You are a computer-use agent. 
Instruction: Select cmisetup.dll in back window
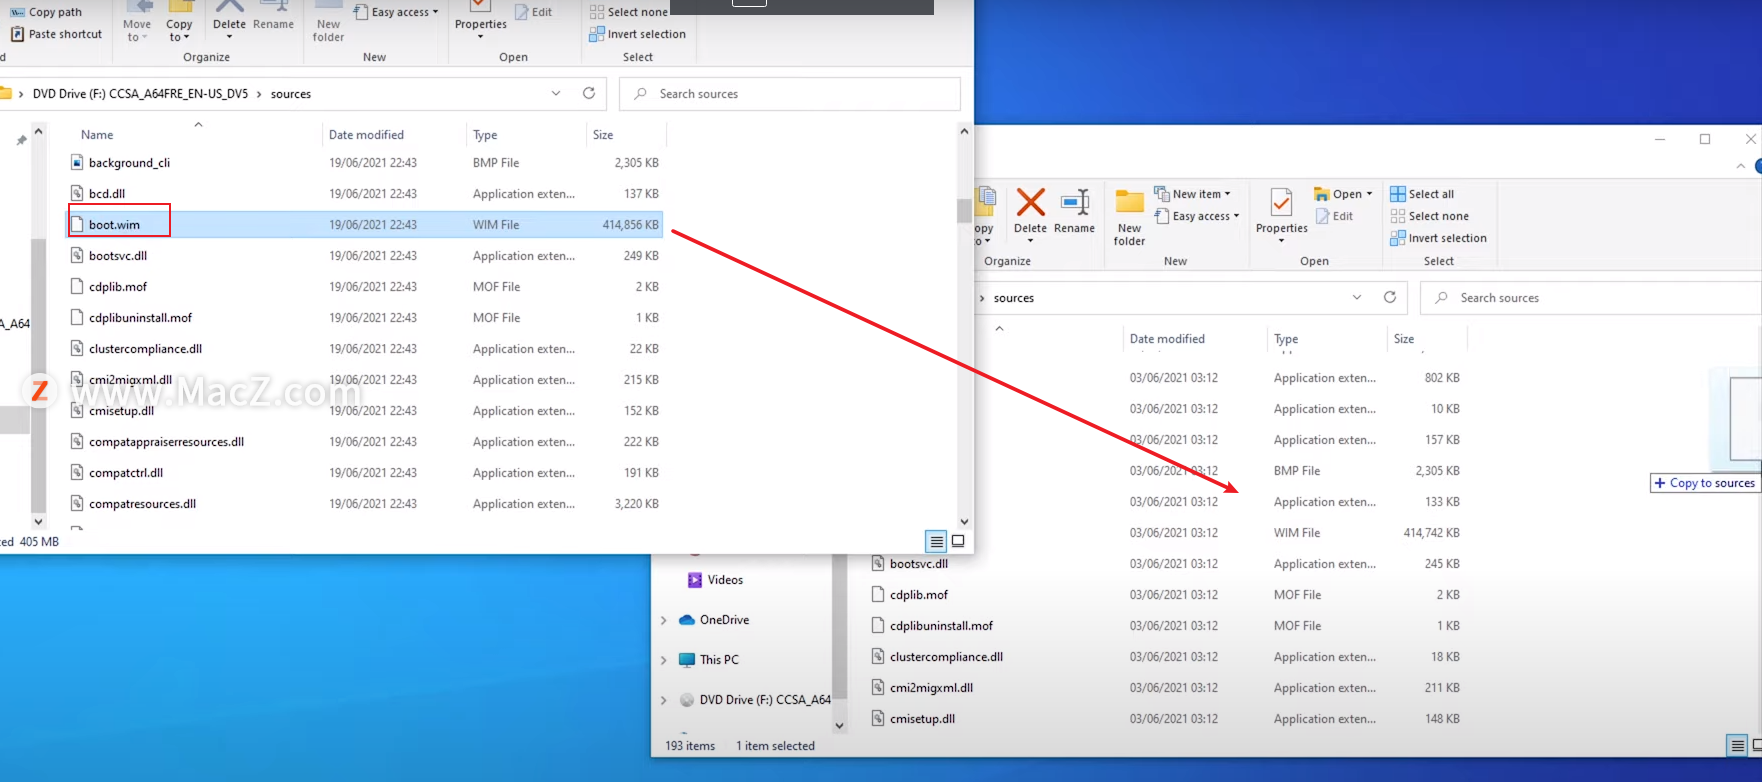(x=922, y=719)
